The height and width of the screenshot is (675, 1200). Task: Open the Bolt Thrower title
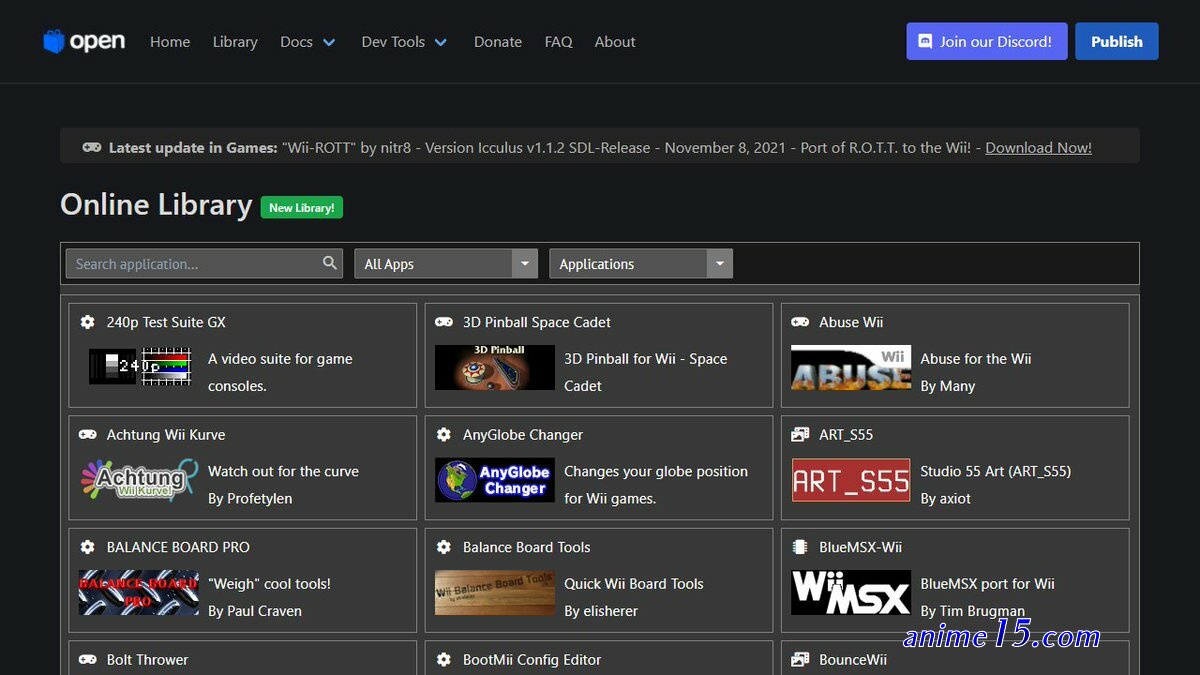pyautogui.click(x=147, y=660)
